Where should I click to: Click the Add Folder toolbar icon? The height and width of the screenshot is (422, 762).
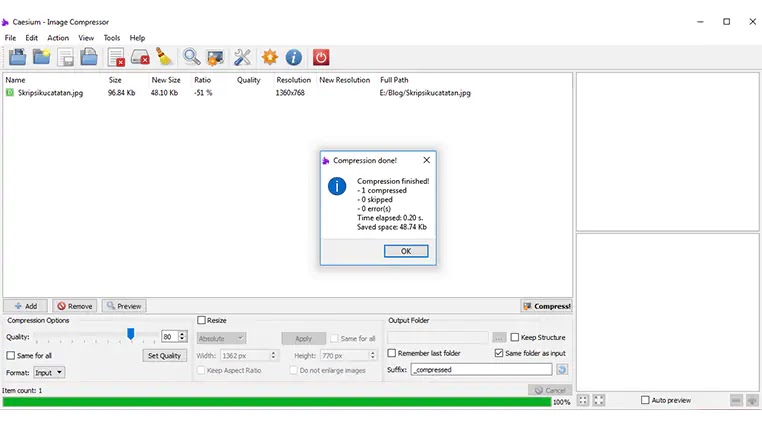42,57
